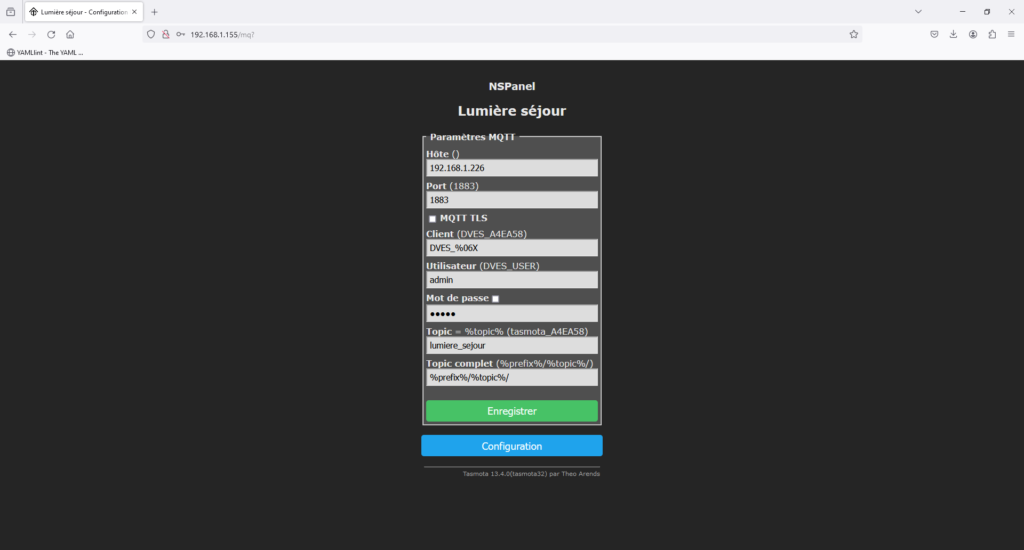The image size is (1024, 550).
Task: Save settings with the Enregistrer button
Action: tap(512, 411)
